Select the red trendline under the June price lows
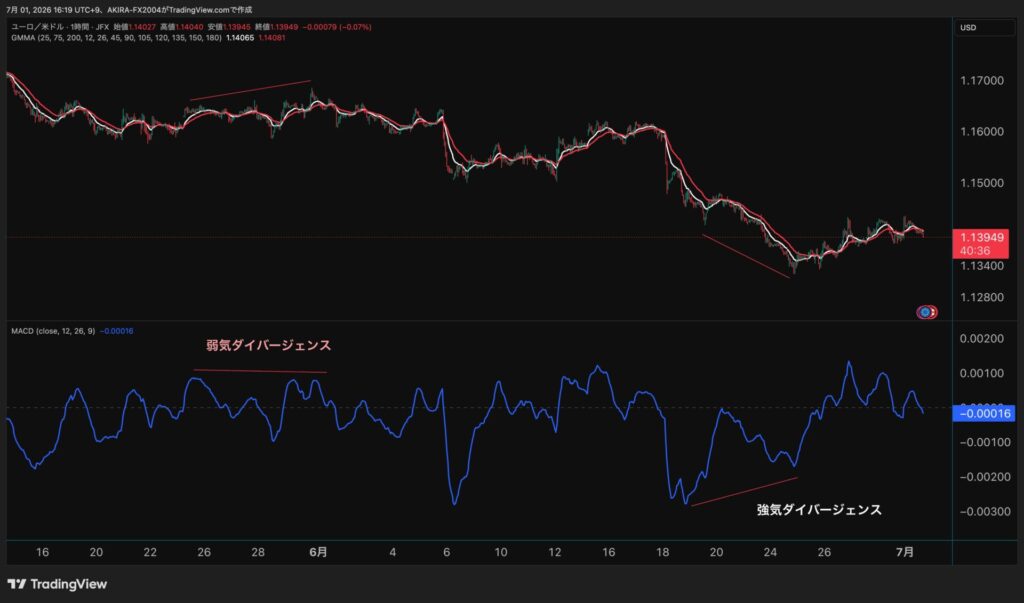The image size is (1024, 603). pos(746,256)
